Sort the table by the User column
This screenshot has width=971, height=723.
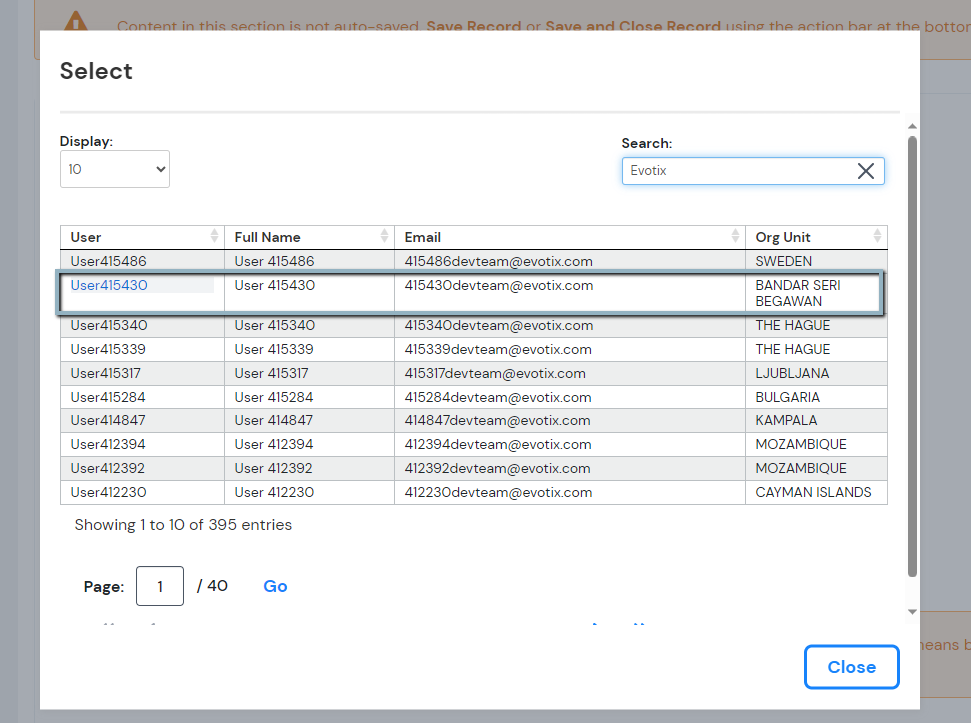tap(216, 237)
